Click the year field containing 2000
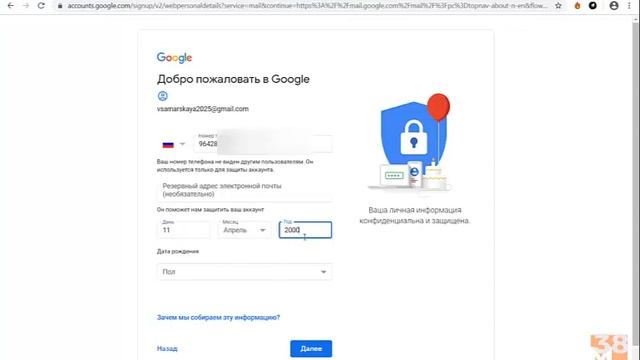The image size is (640, 360). tap(305, 230)
